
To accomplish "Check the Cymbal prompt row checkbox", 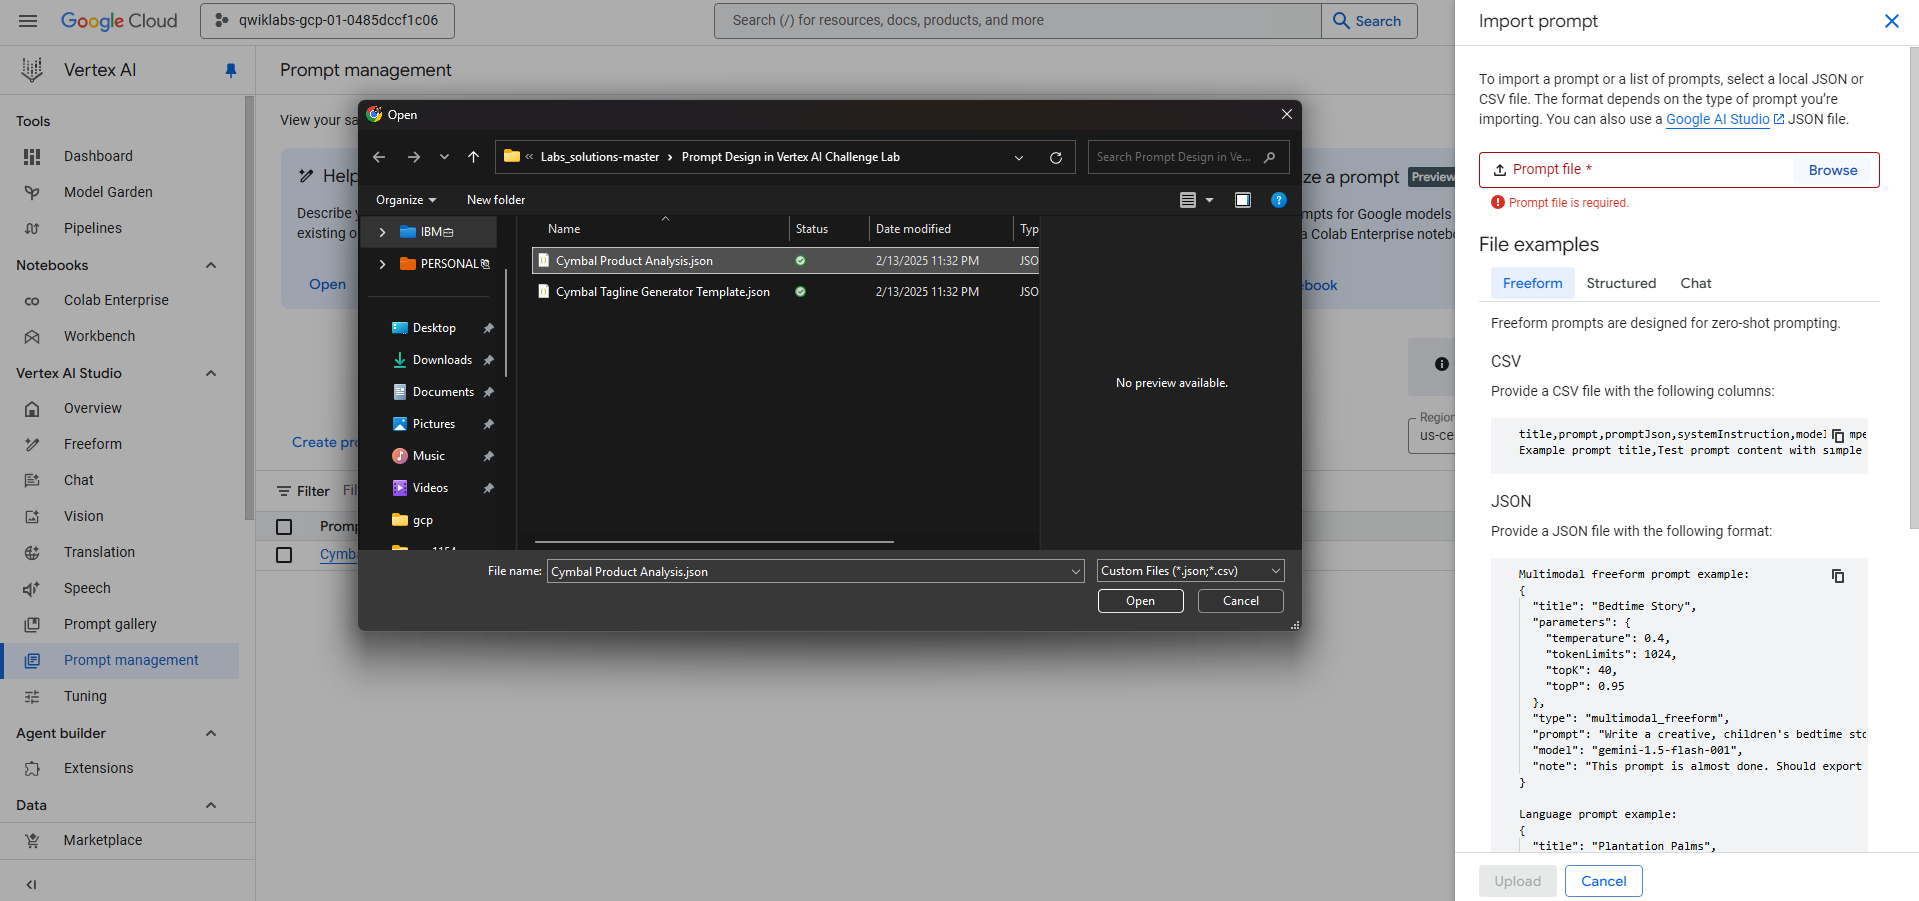I will click(284, 555).
